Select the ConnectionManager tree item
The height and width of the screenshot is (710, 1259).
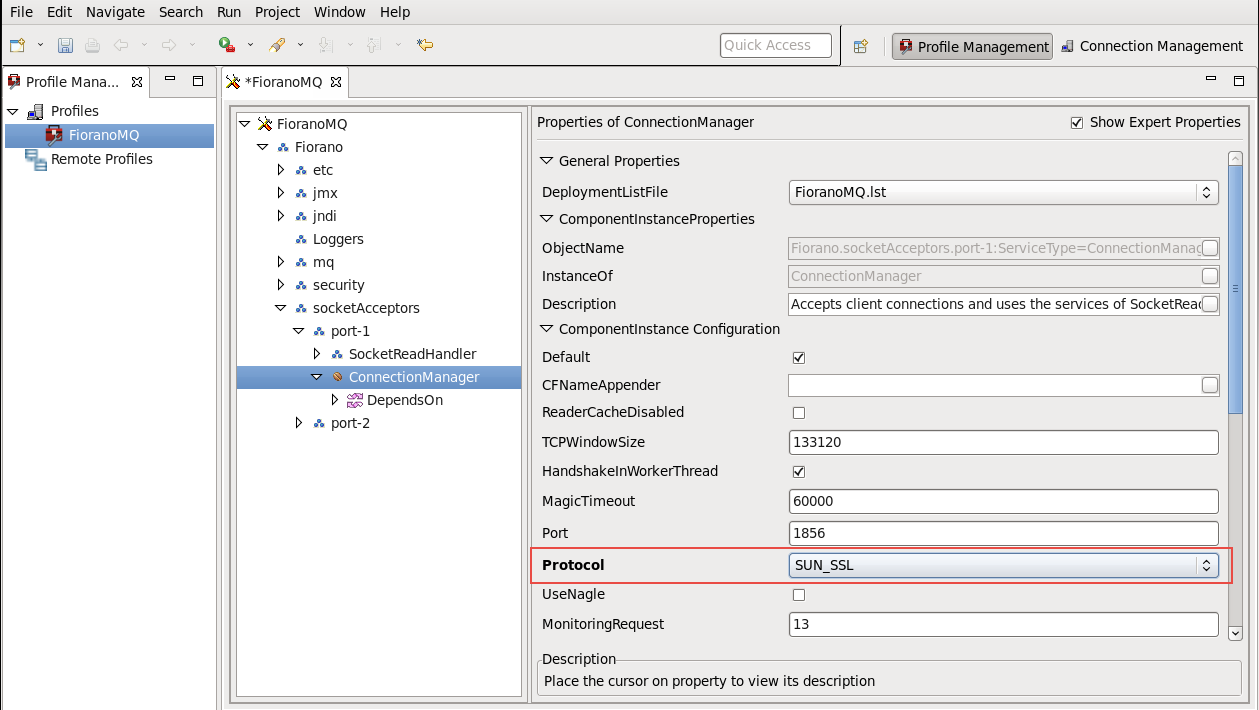point(414,377)
